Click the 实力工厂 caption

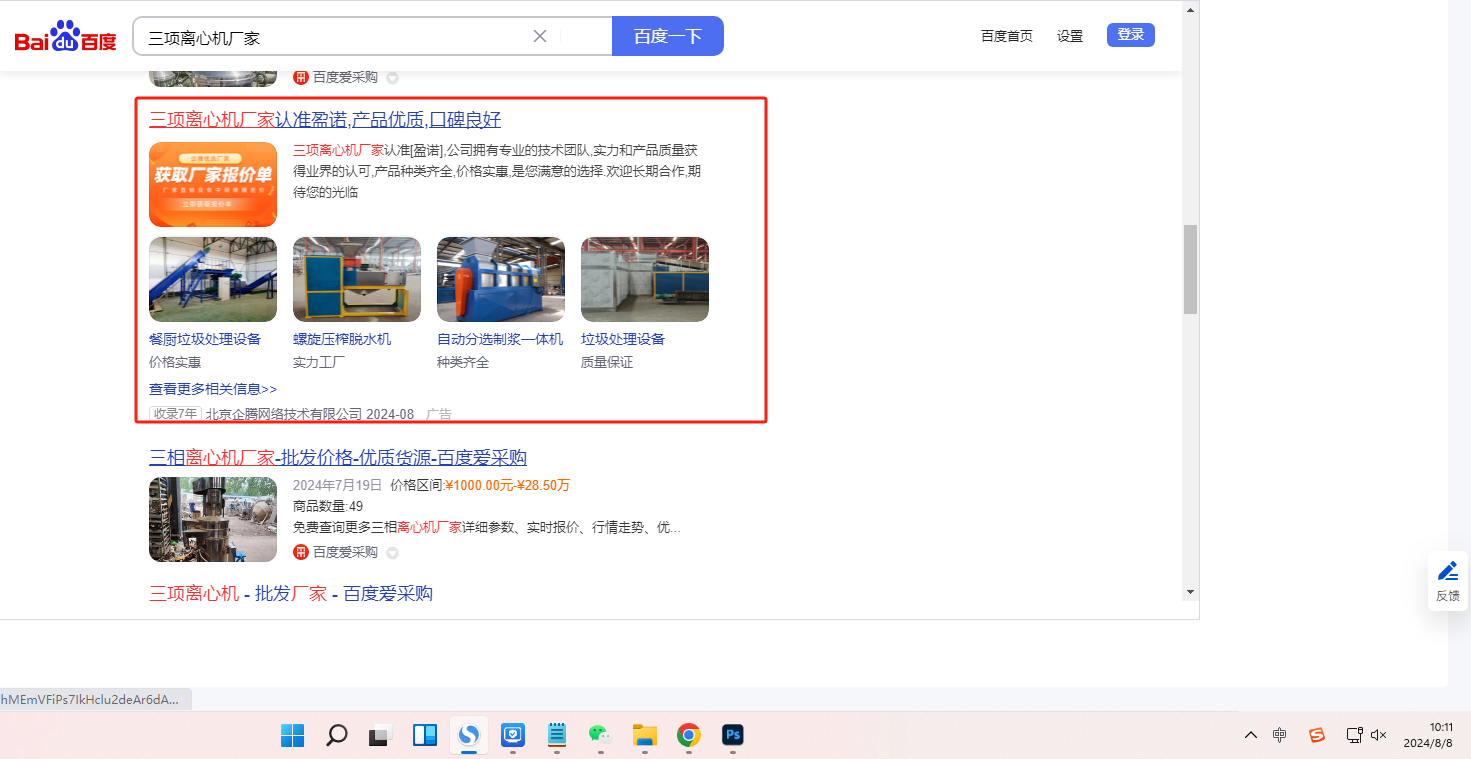(x=319, y=362)
